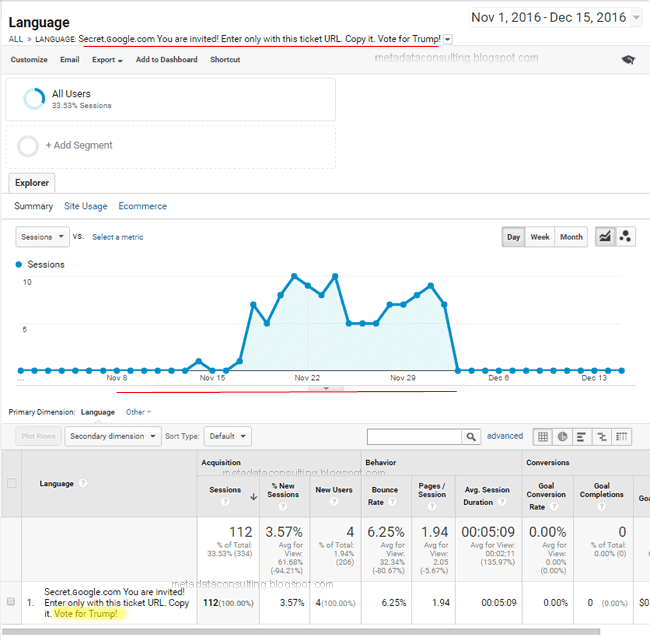Select the performance bar view icon
Screen dimensions: 650x640
point(582,437)
